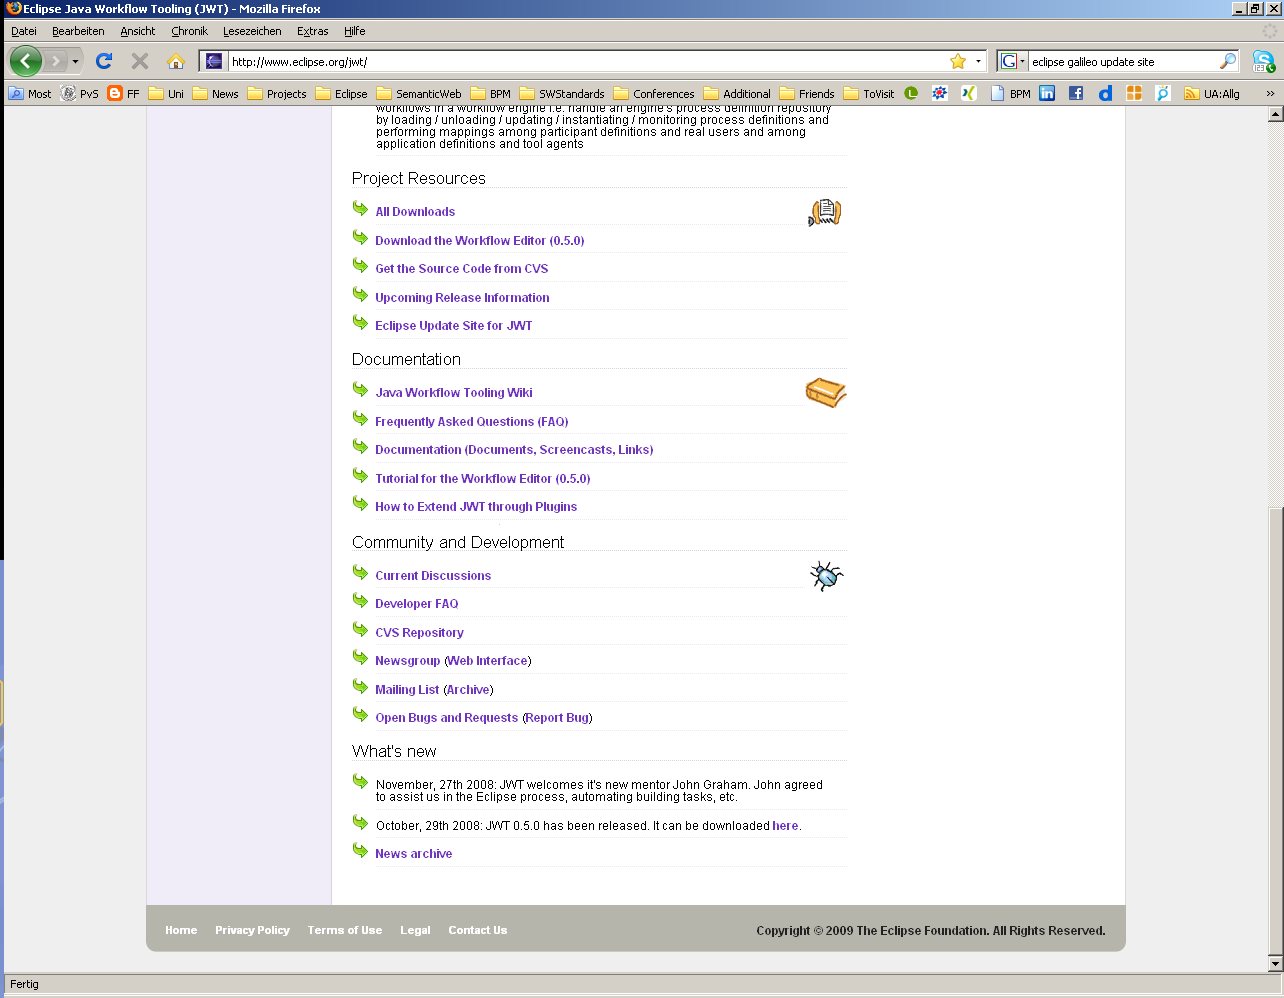Viewport: 1284px width, 998px height.
Task: Open Get the Source Code from CVS
Action: click(x=462, y=269)
